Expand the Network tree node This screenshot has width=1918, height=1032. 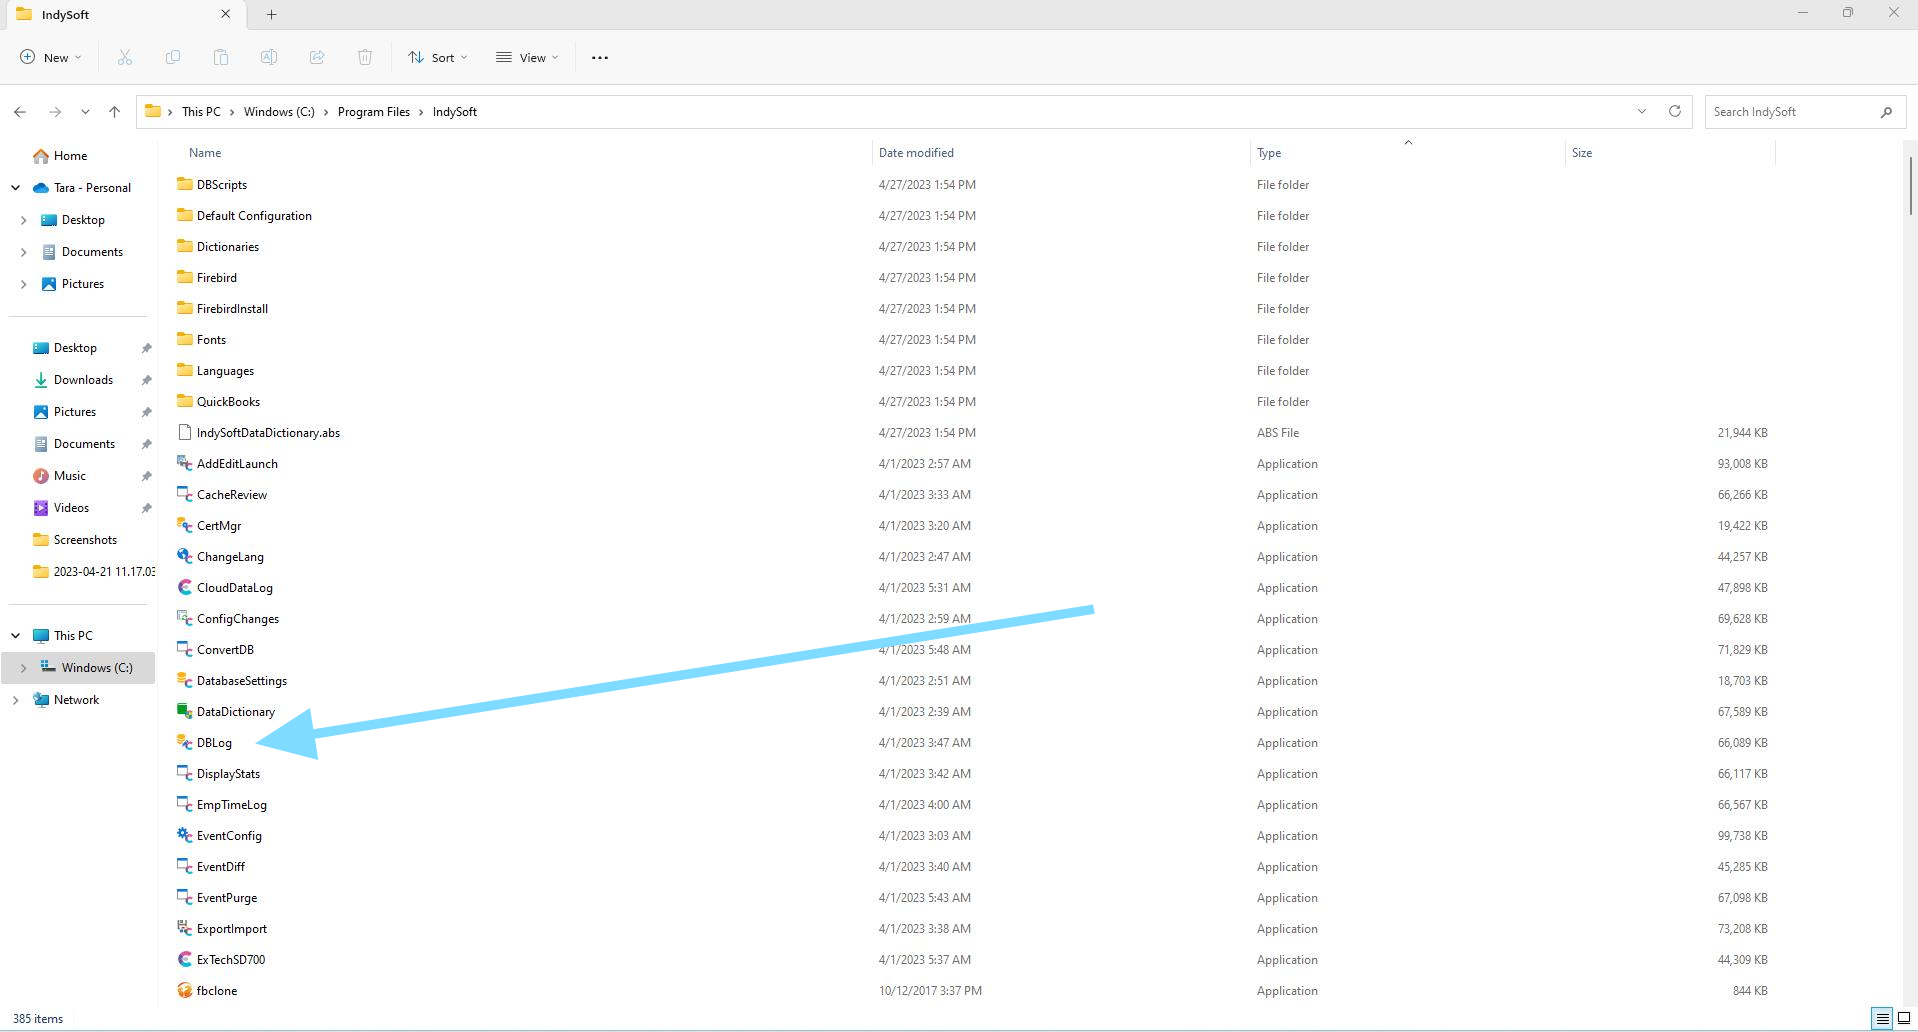pyautogui.click(x=16, y=700)
